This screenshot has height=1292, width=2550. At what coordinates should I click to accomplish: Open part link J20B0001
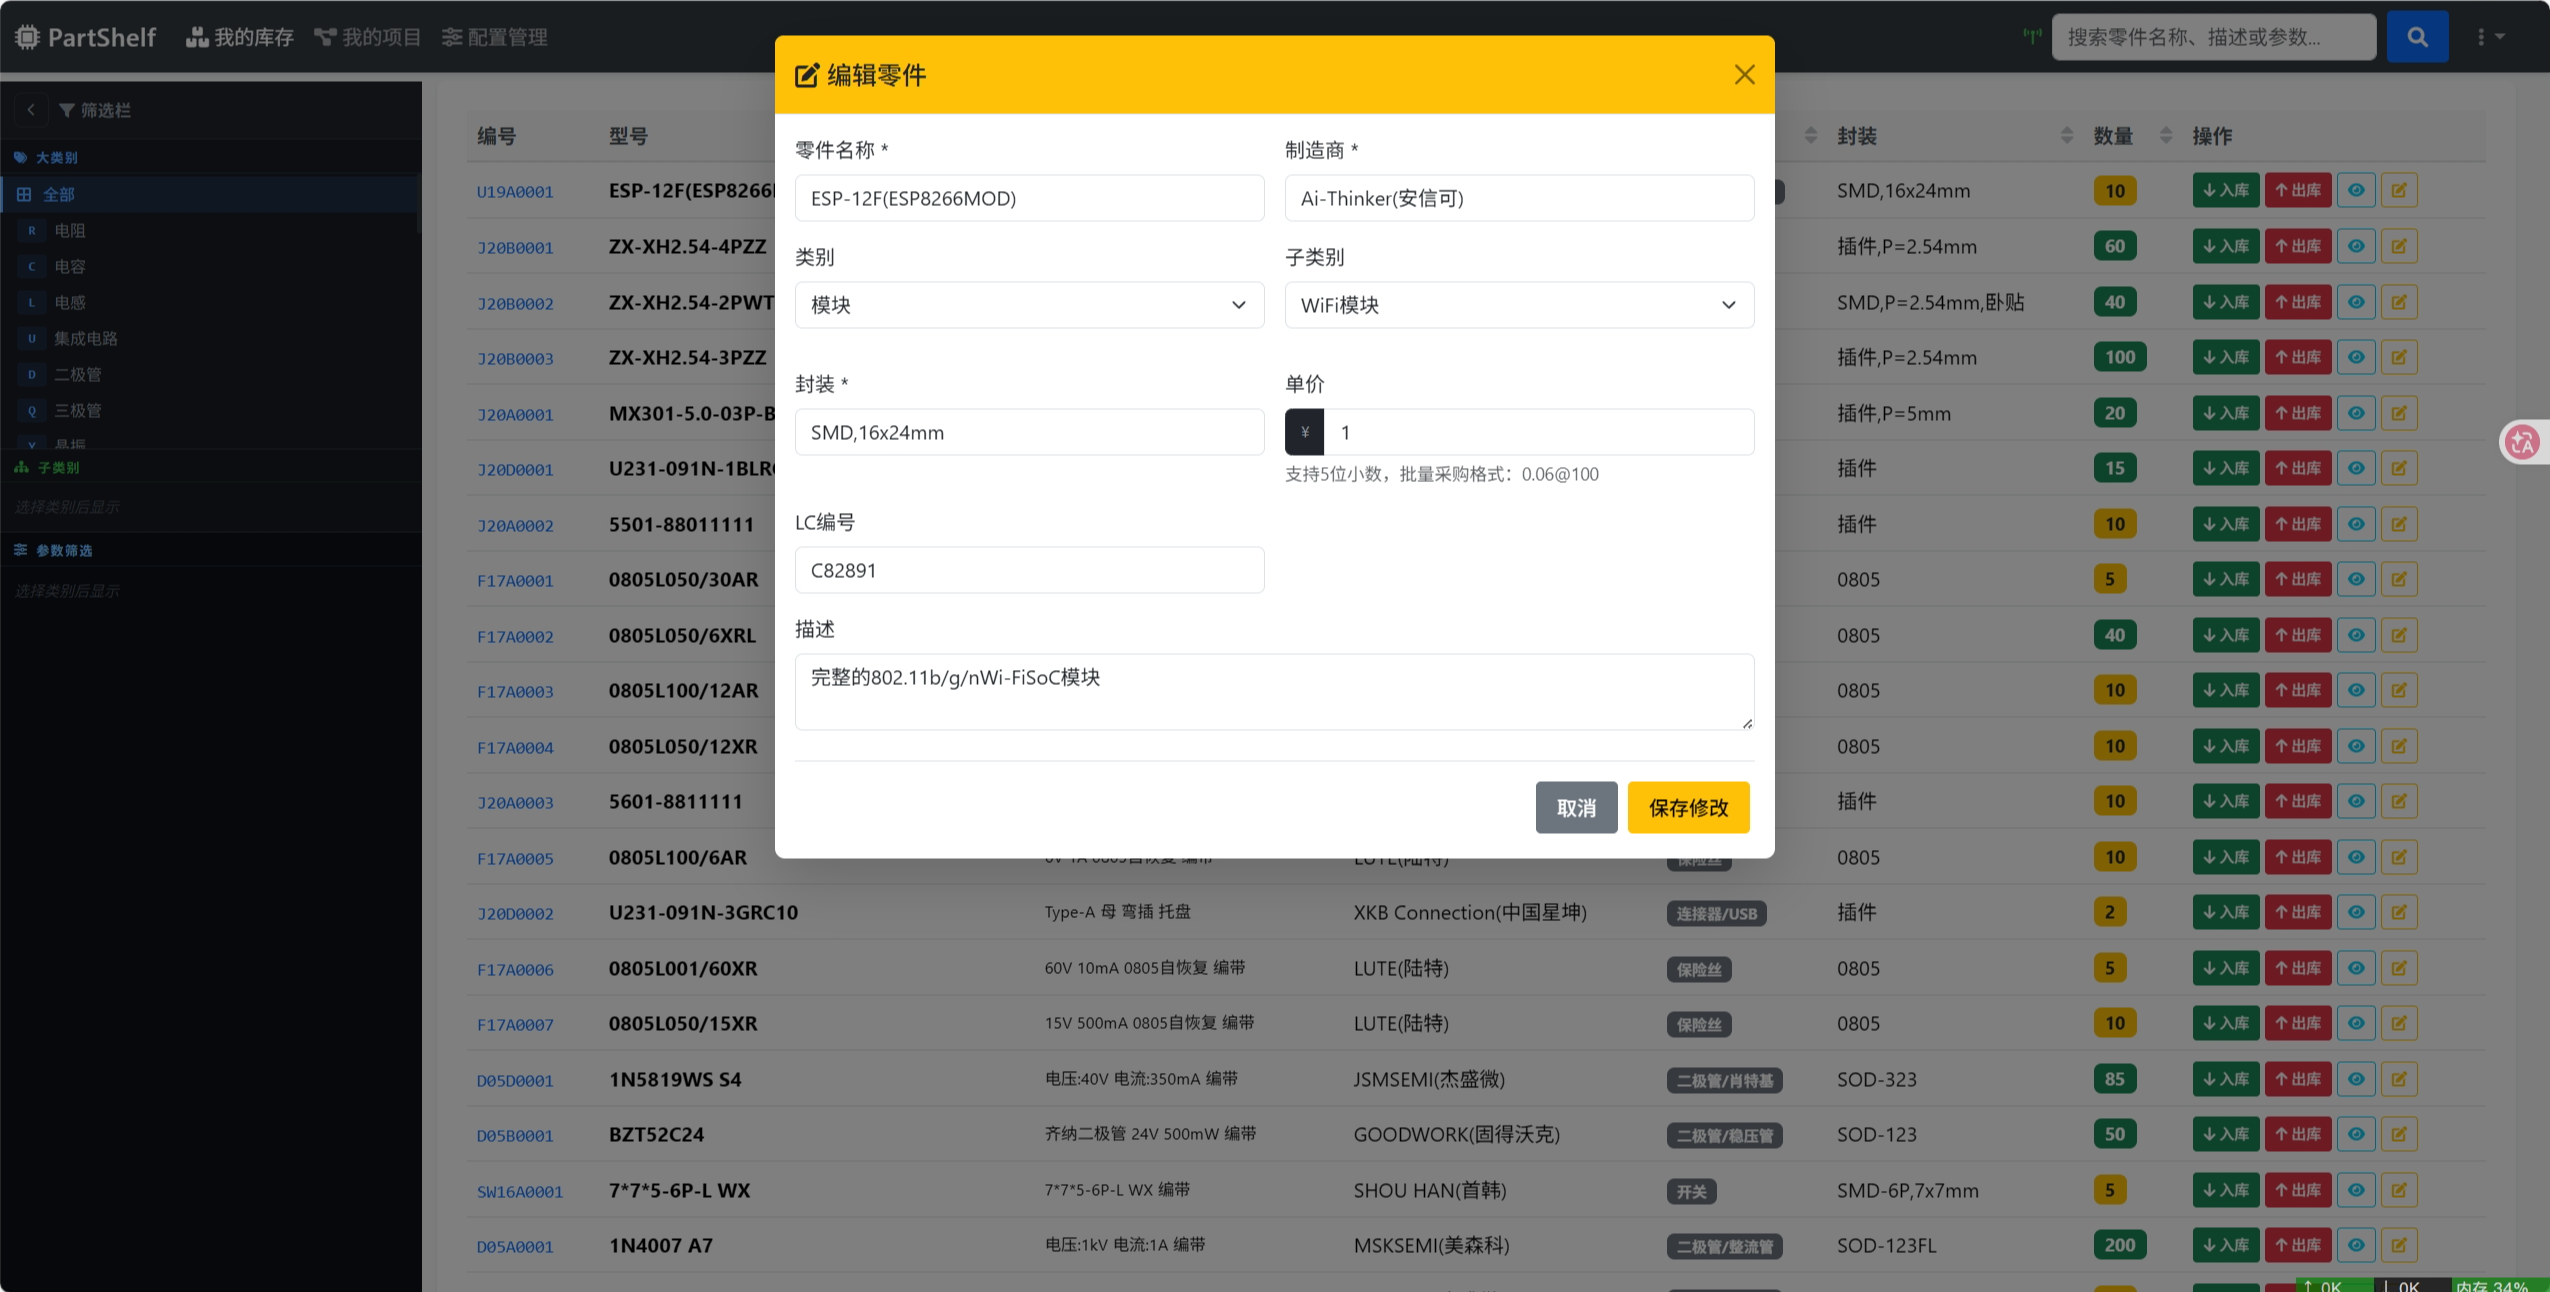click(x=515, y=248)
